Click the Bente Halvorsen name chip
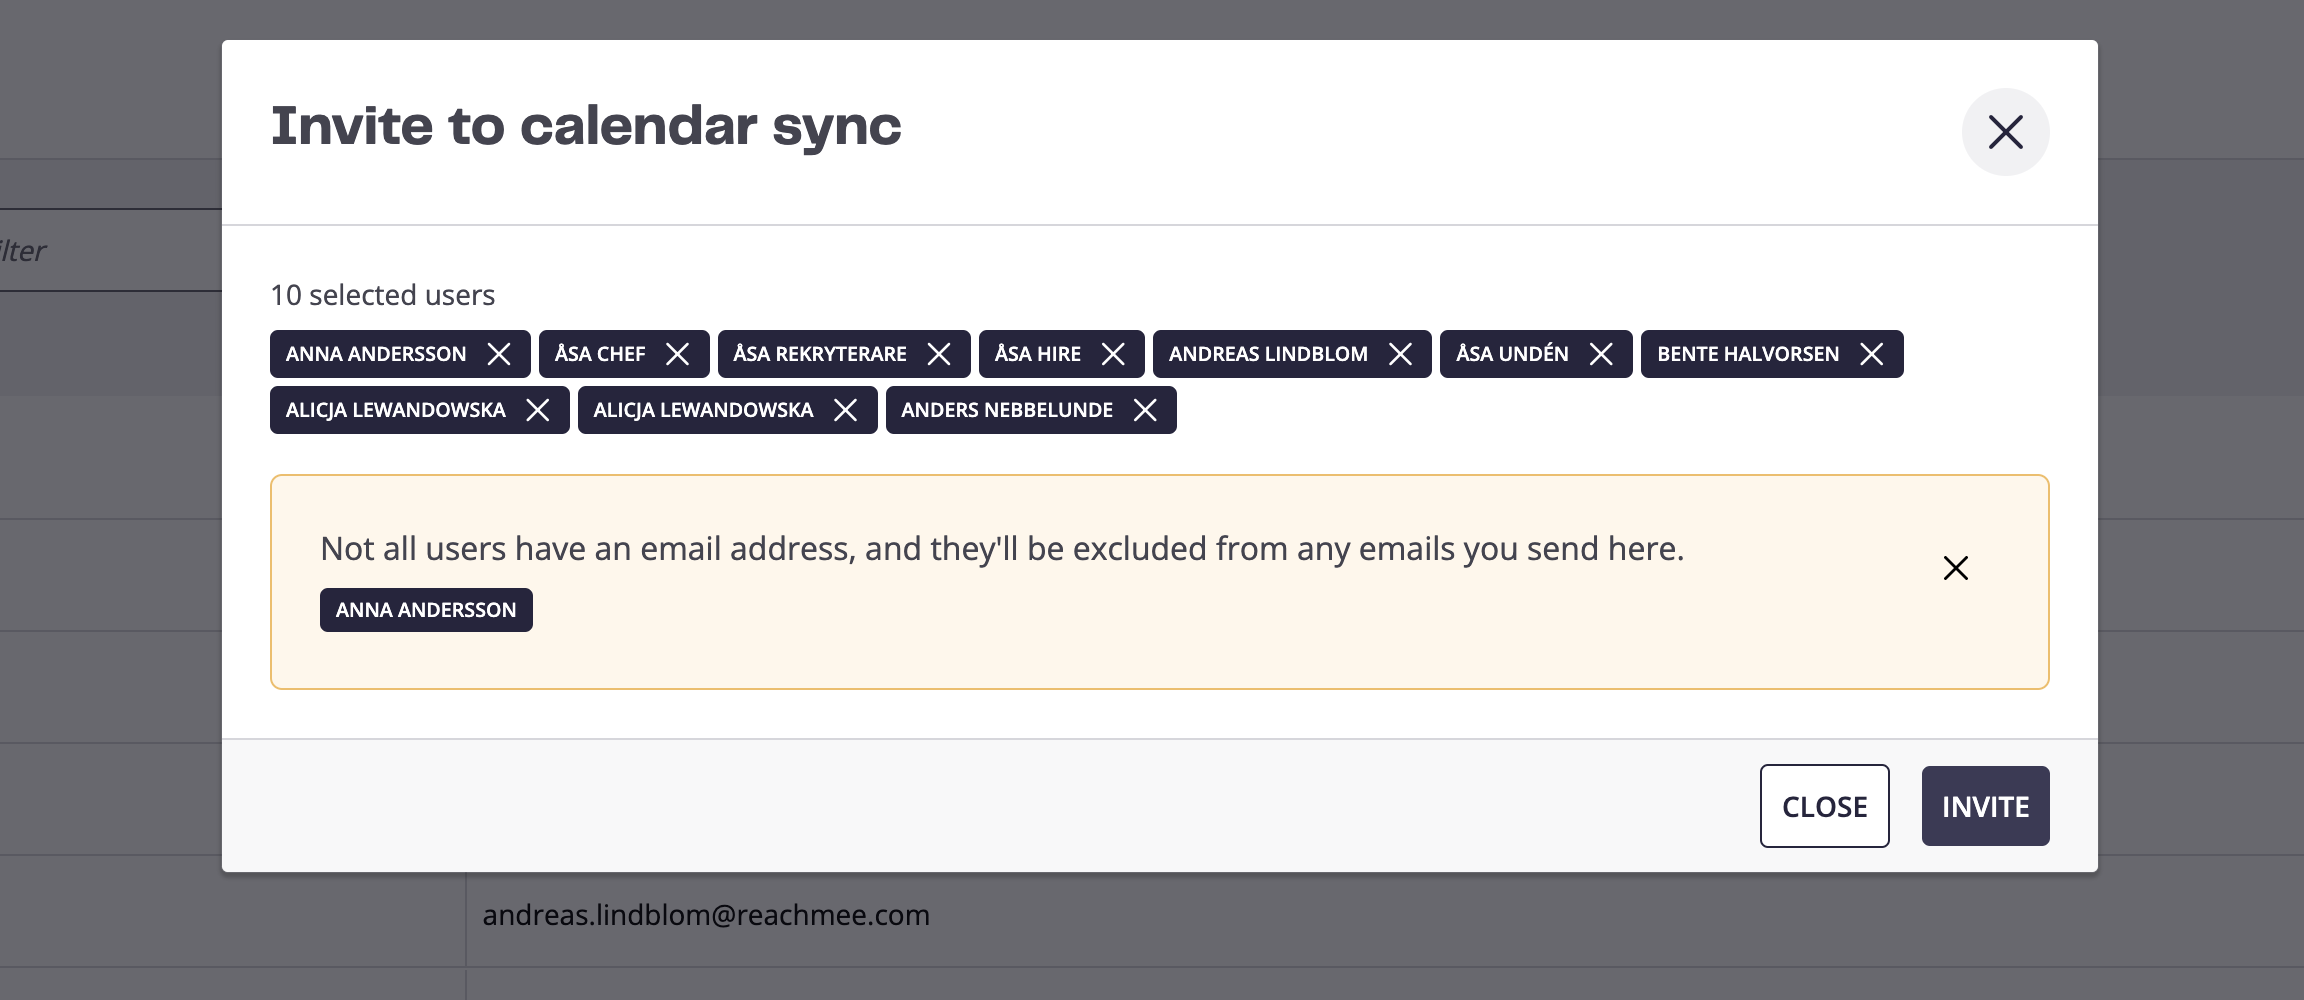 tap(1748, 354)
